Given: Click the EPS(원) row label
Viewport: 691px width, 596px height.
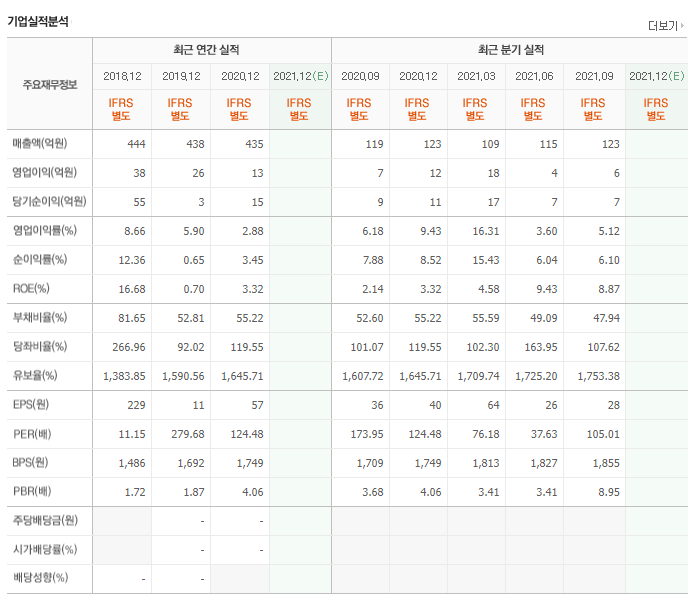Looking at the screenshot, I should click(31, 404).
